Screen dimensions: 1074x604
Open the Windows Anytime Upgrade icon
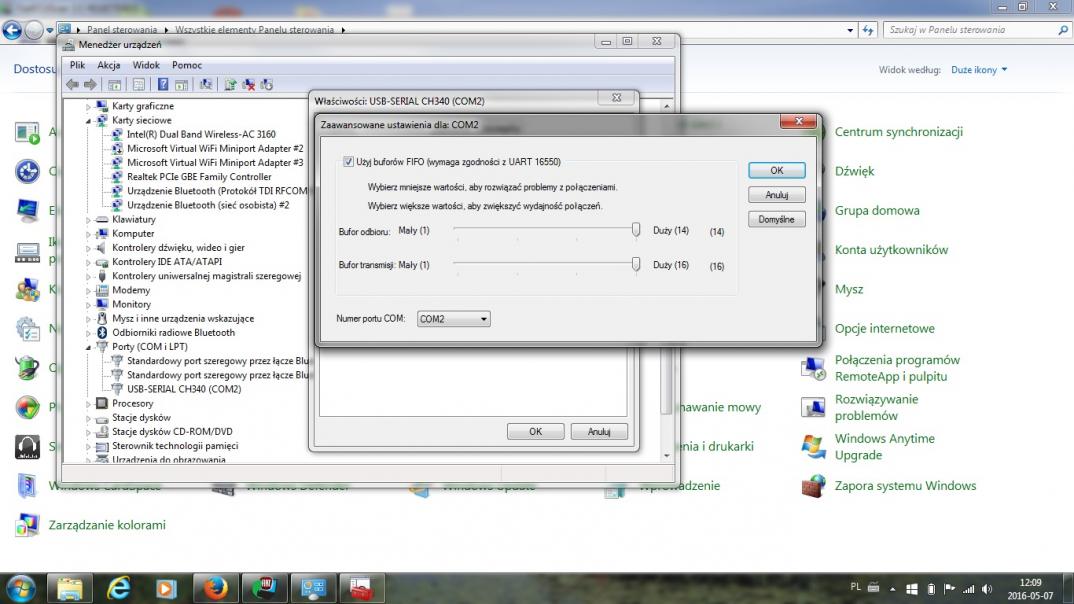tap(813, 446)
